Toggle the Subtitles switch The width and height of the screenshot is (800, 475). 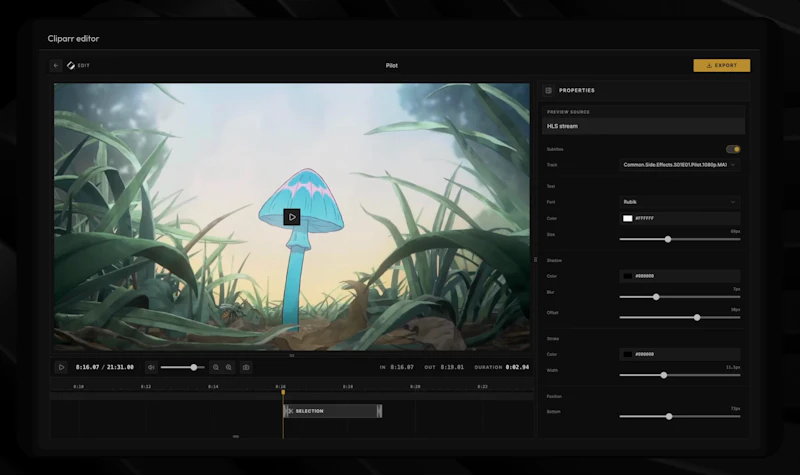coord(733,149)
